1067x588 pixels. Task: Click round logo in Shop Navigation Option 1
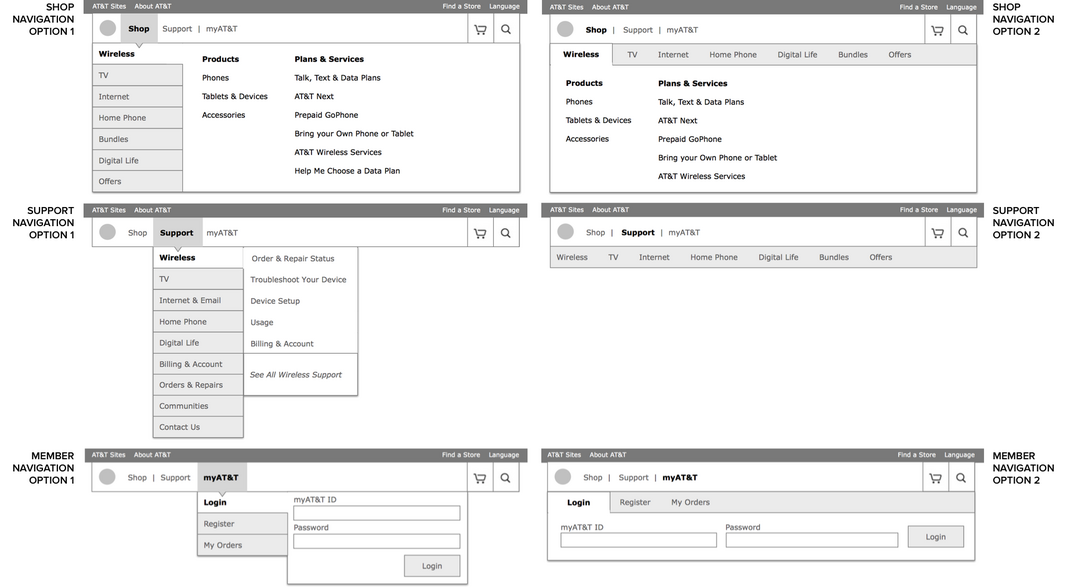107,29
